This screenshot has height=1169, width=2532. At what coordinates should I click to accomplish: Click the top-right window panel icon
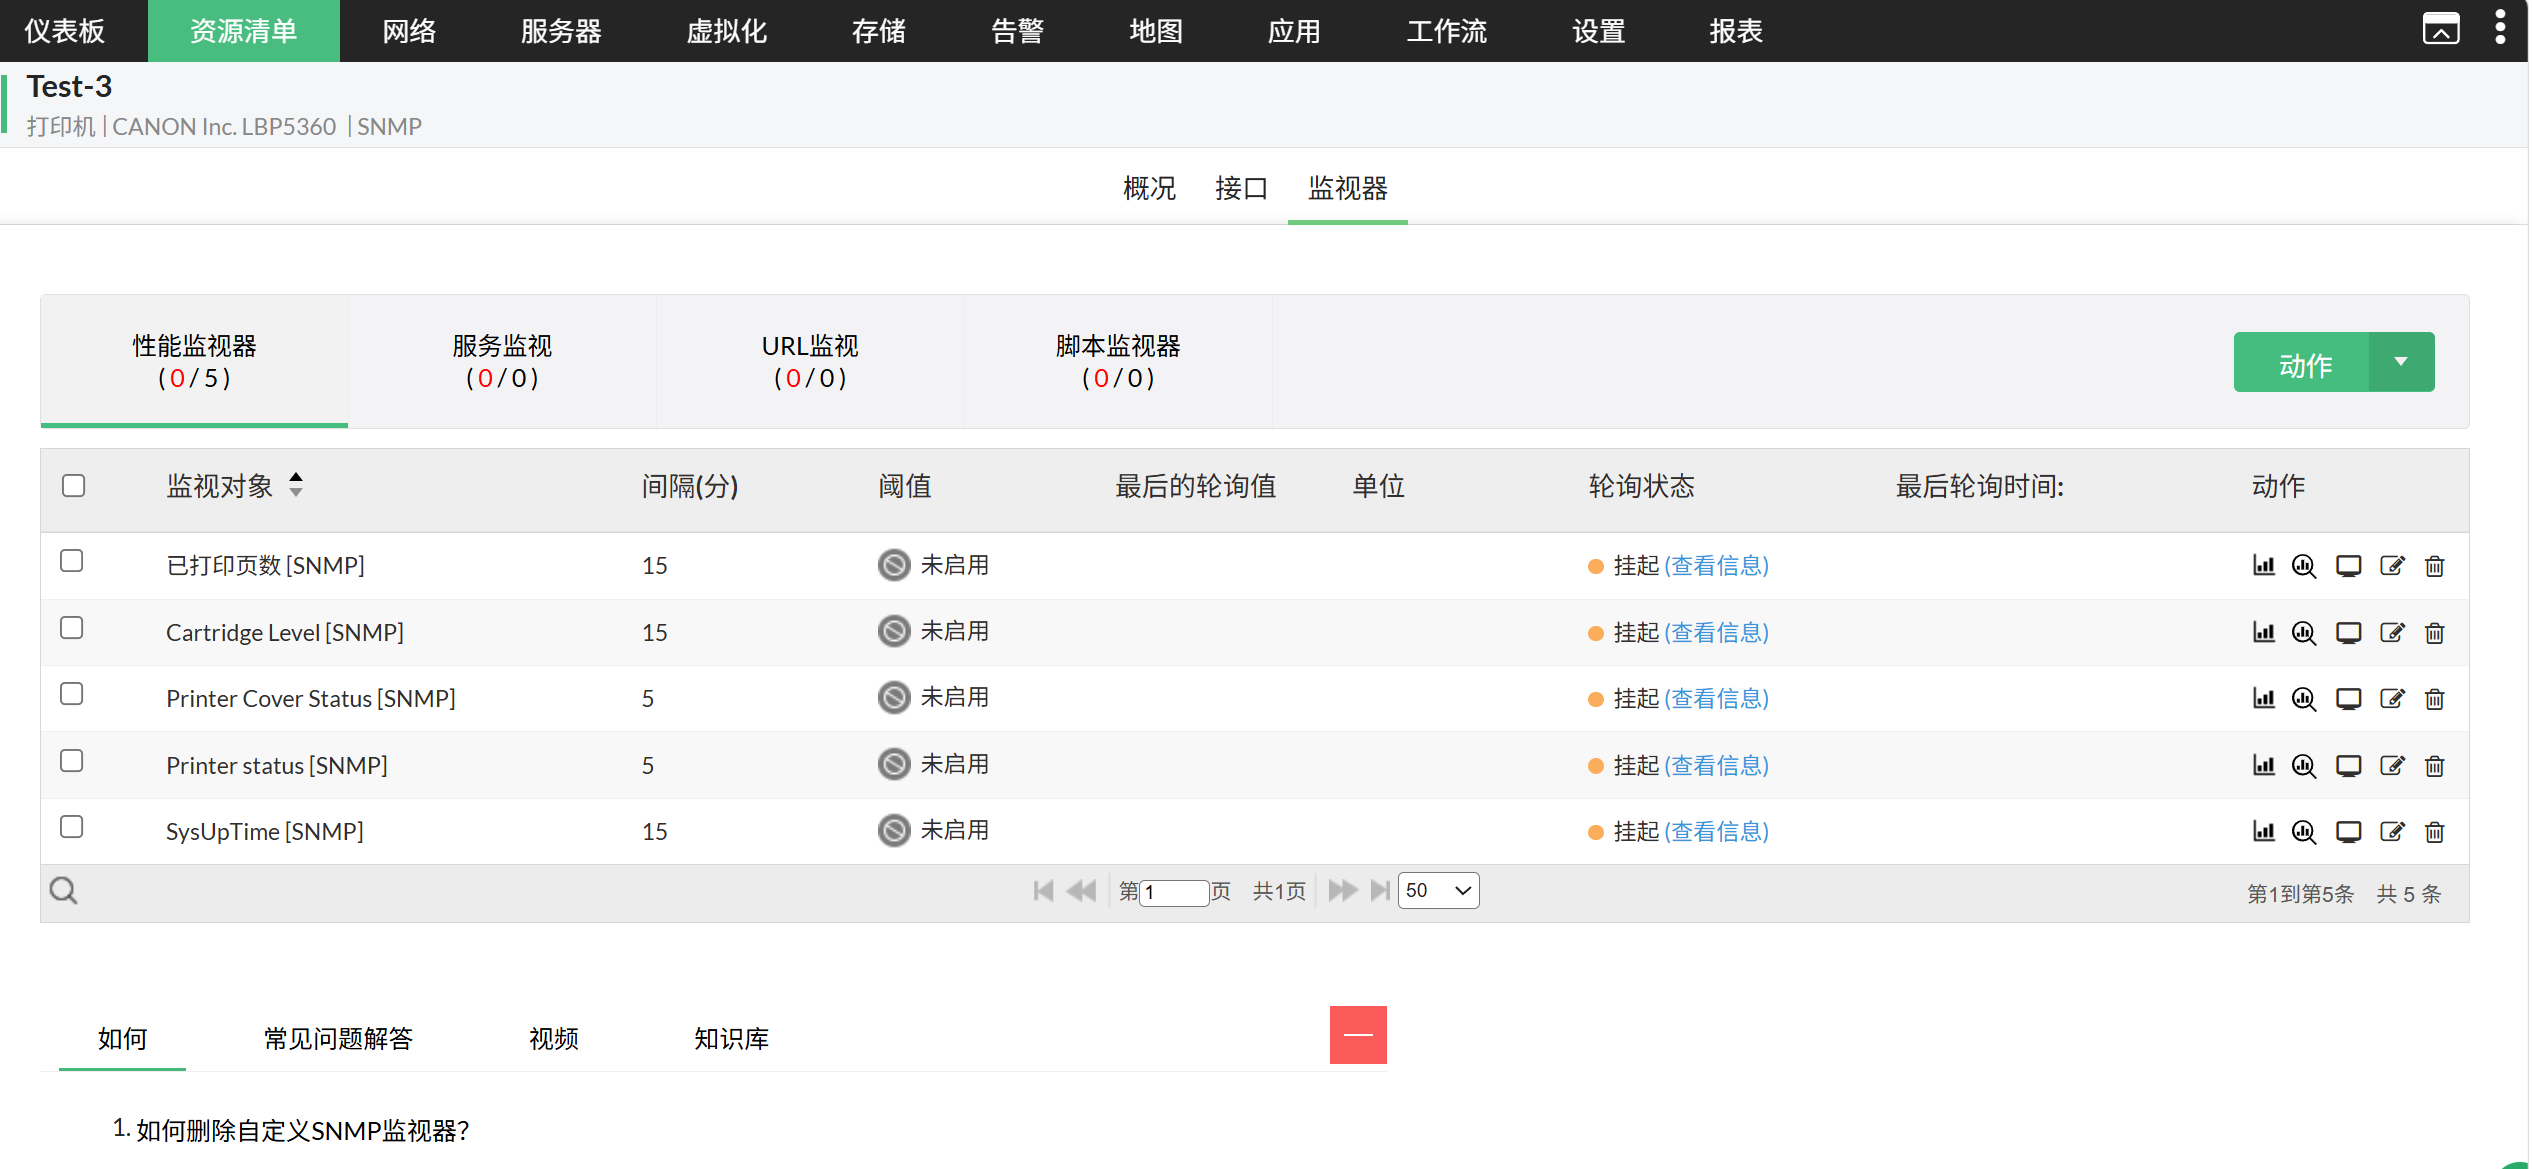tap(2441, 29)
